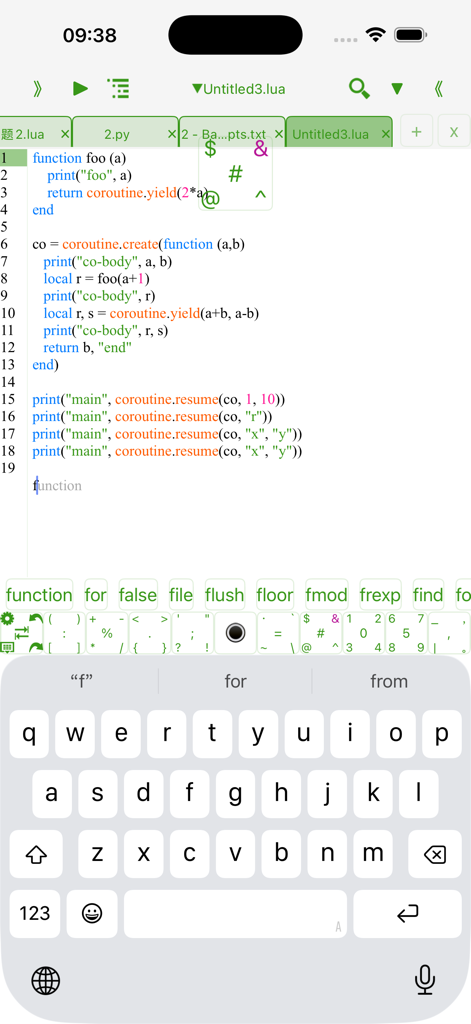Switch to the 123 numeric keyboard
The image size is (471, 1024).
click(x=35, y=914)
